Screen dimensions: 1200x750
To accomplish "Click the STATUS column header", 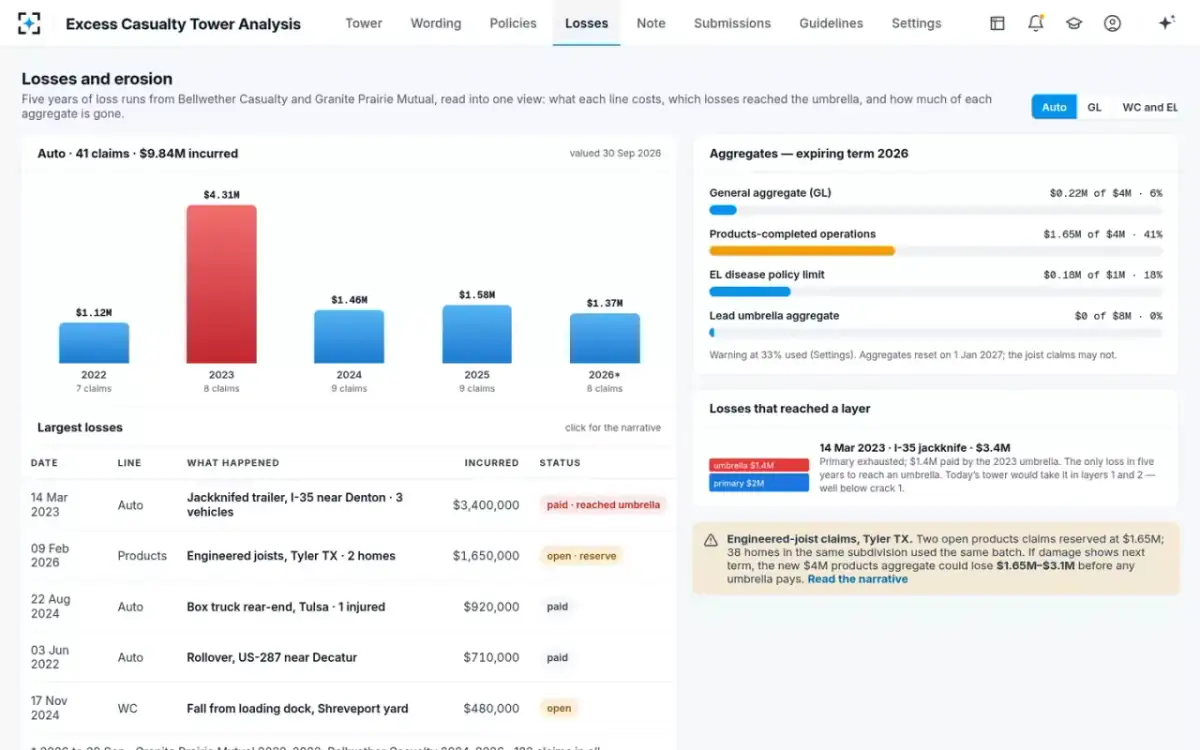I will click(x=560, y=463).
